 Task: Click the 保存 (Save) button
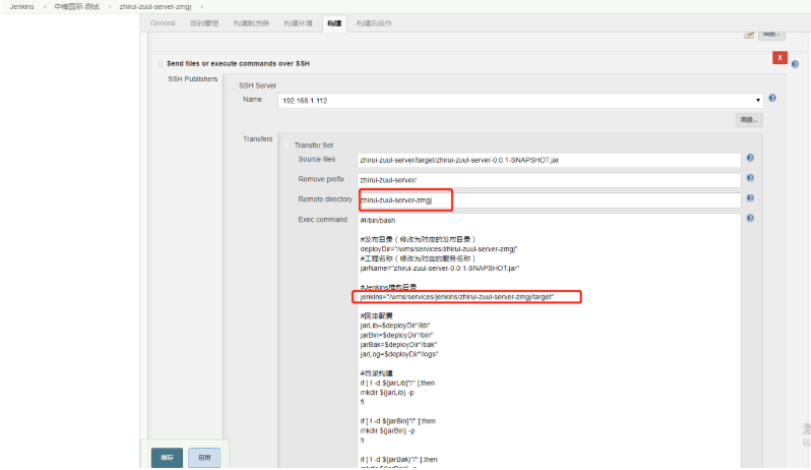click(x=167, y=458)
